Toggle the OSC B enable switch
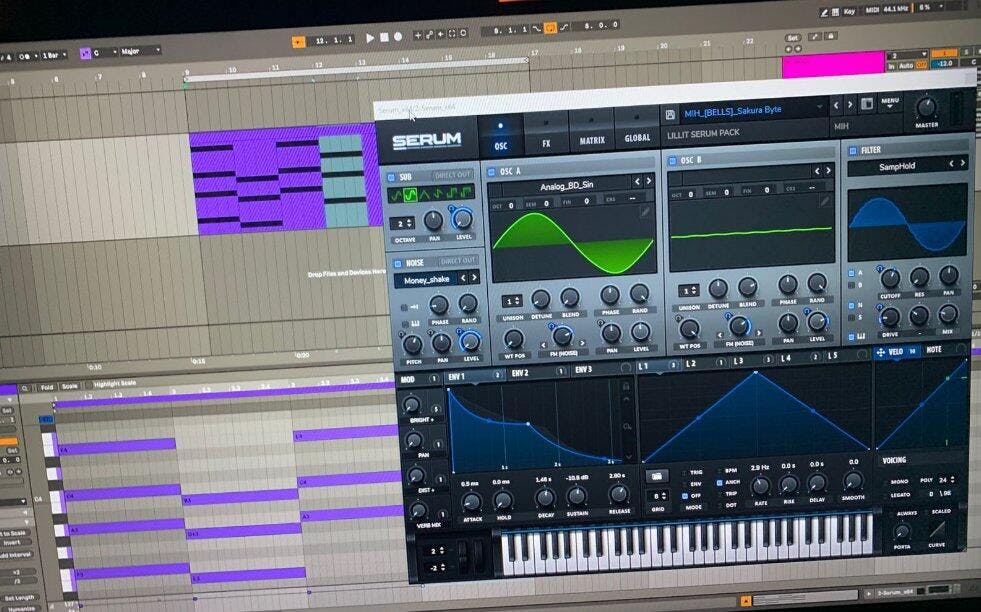 coord(672,160)
